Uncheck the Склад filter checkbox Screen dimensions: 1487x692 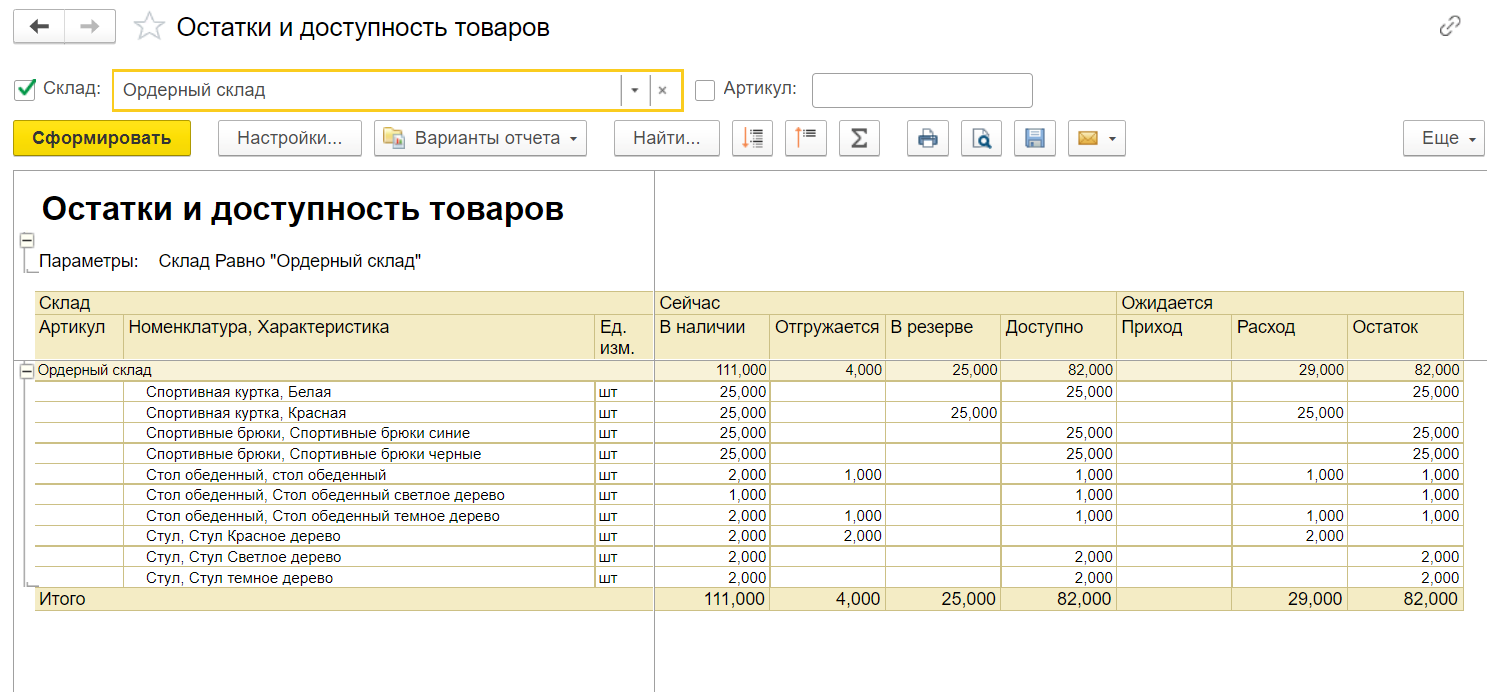click(x=25, y=90)
